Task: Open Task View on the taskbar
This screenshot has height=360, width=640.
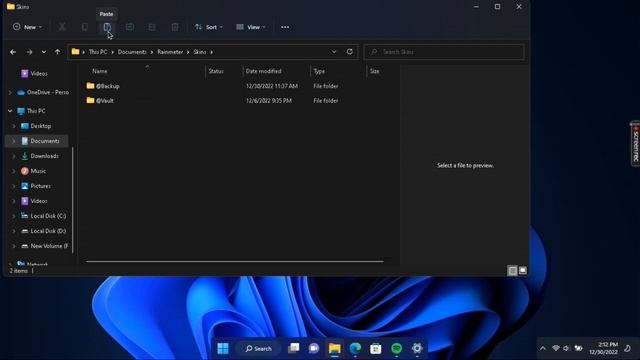Action: click(293, 349)
